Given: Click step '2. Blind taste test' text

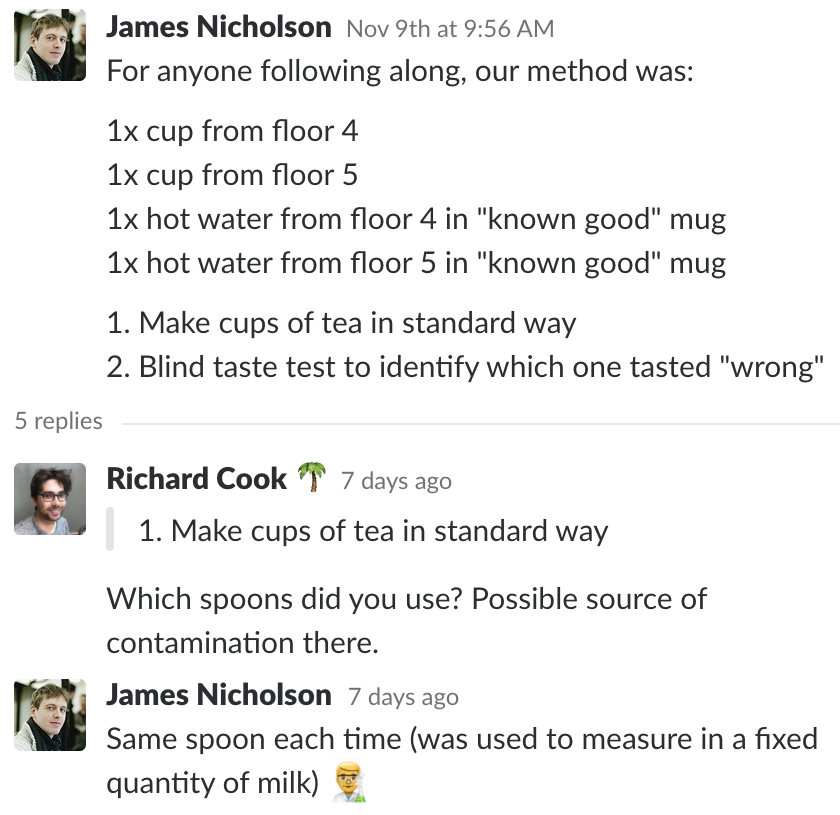Looking at the screenshot, I should click(465, 367).
